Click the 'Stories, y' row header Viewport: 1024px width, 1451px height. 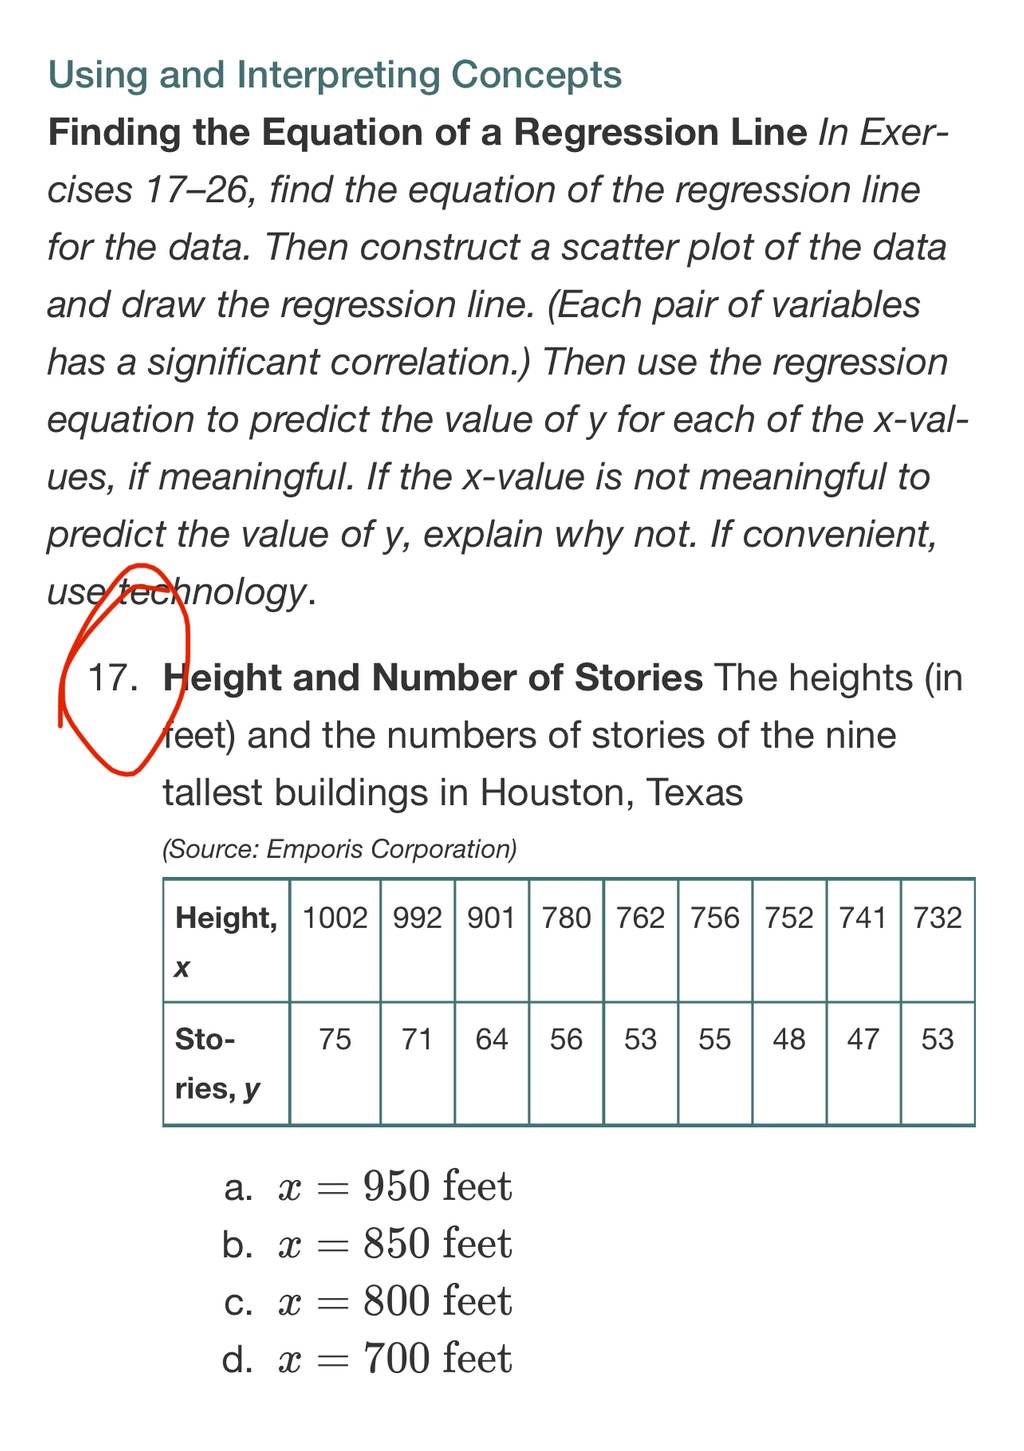[226, 1063]
